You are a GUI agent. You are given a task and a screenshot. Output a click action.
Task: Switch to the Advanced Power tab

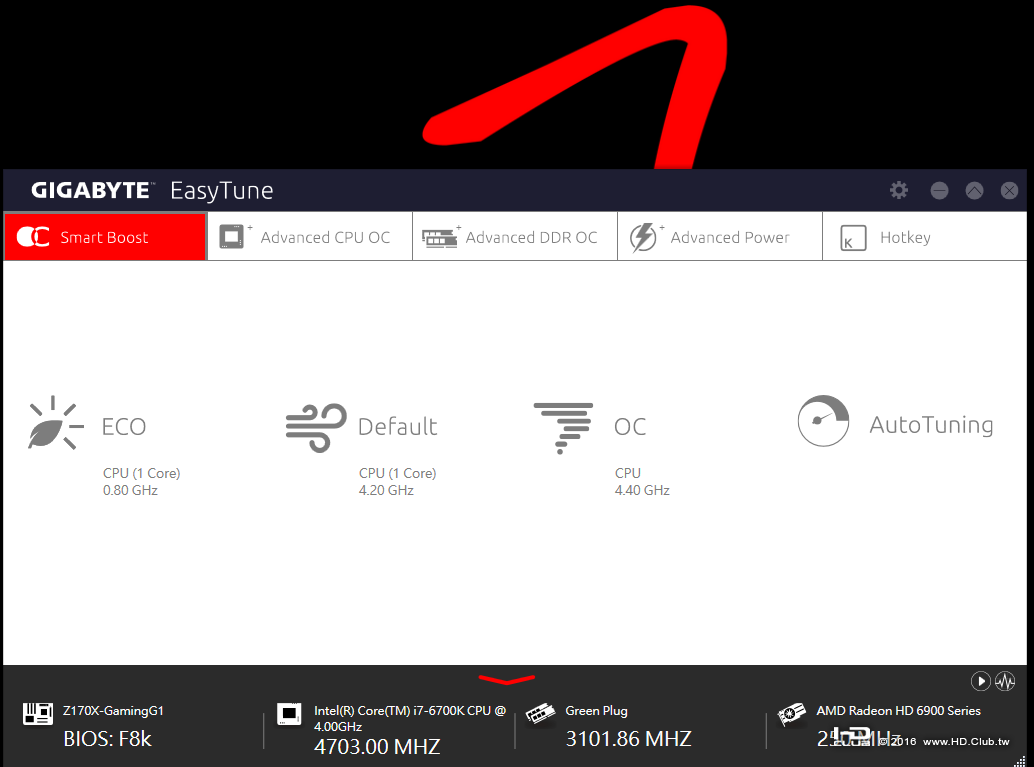pos(720,237)
